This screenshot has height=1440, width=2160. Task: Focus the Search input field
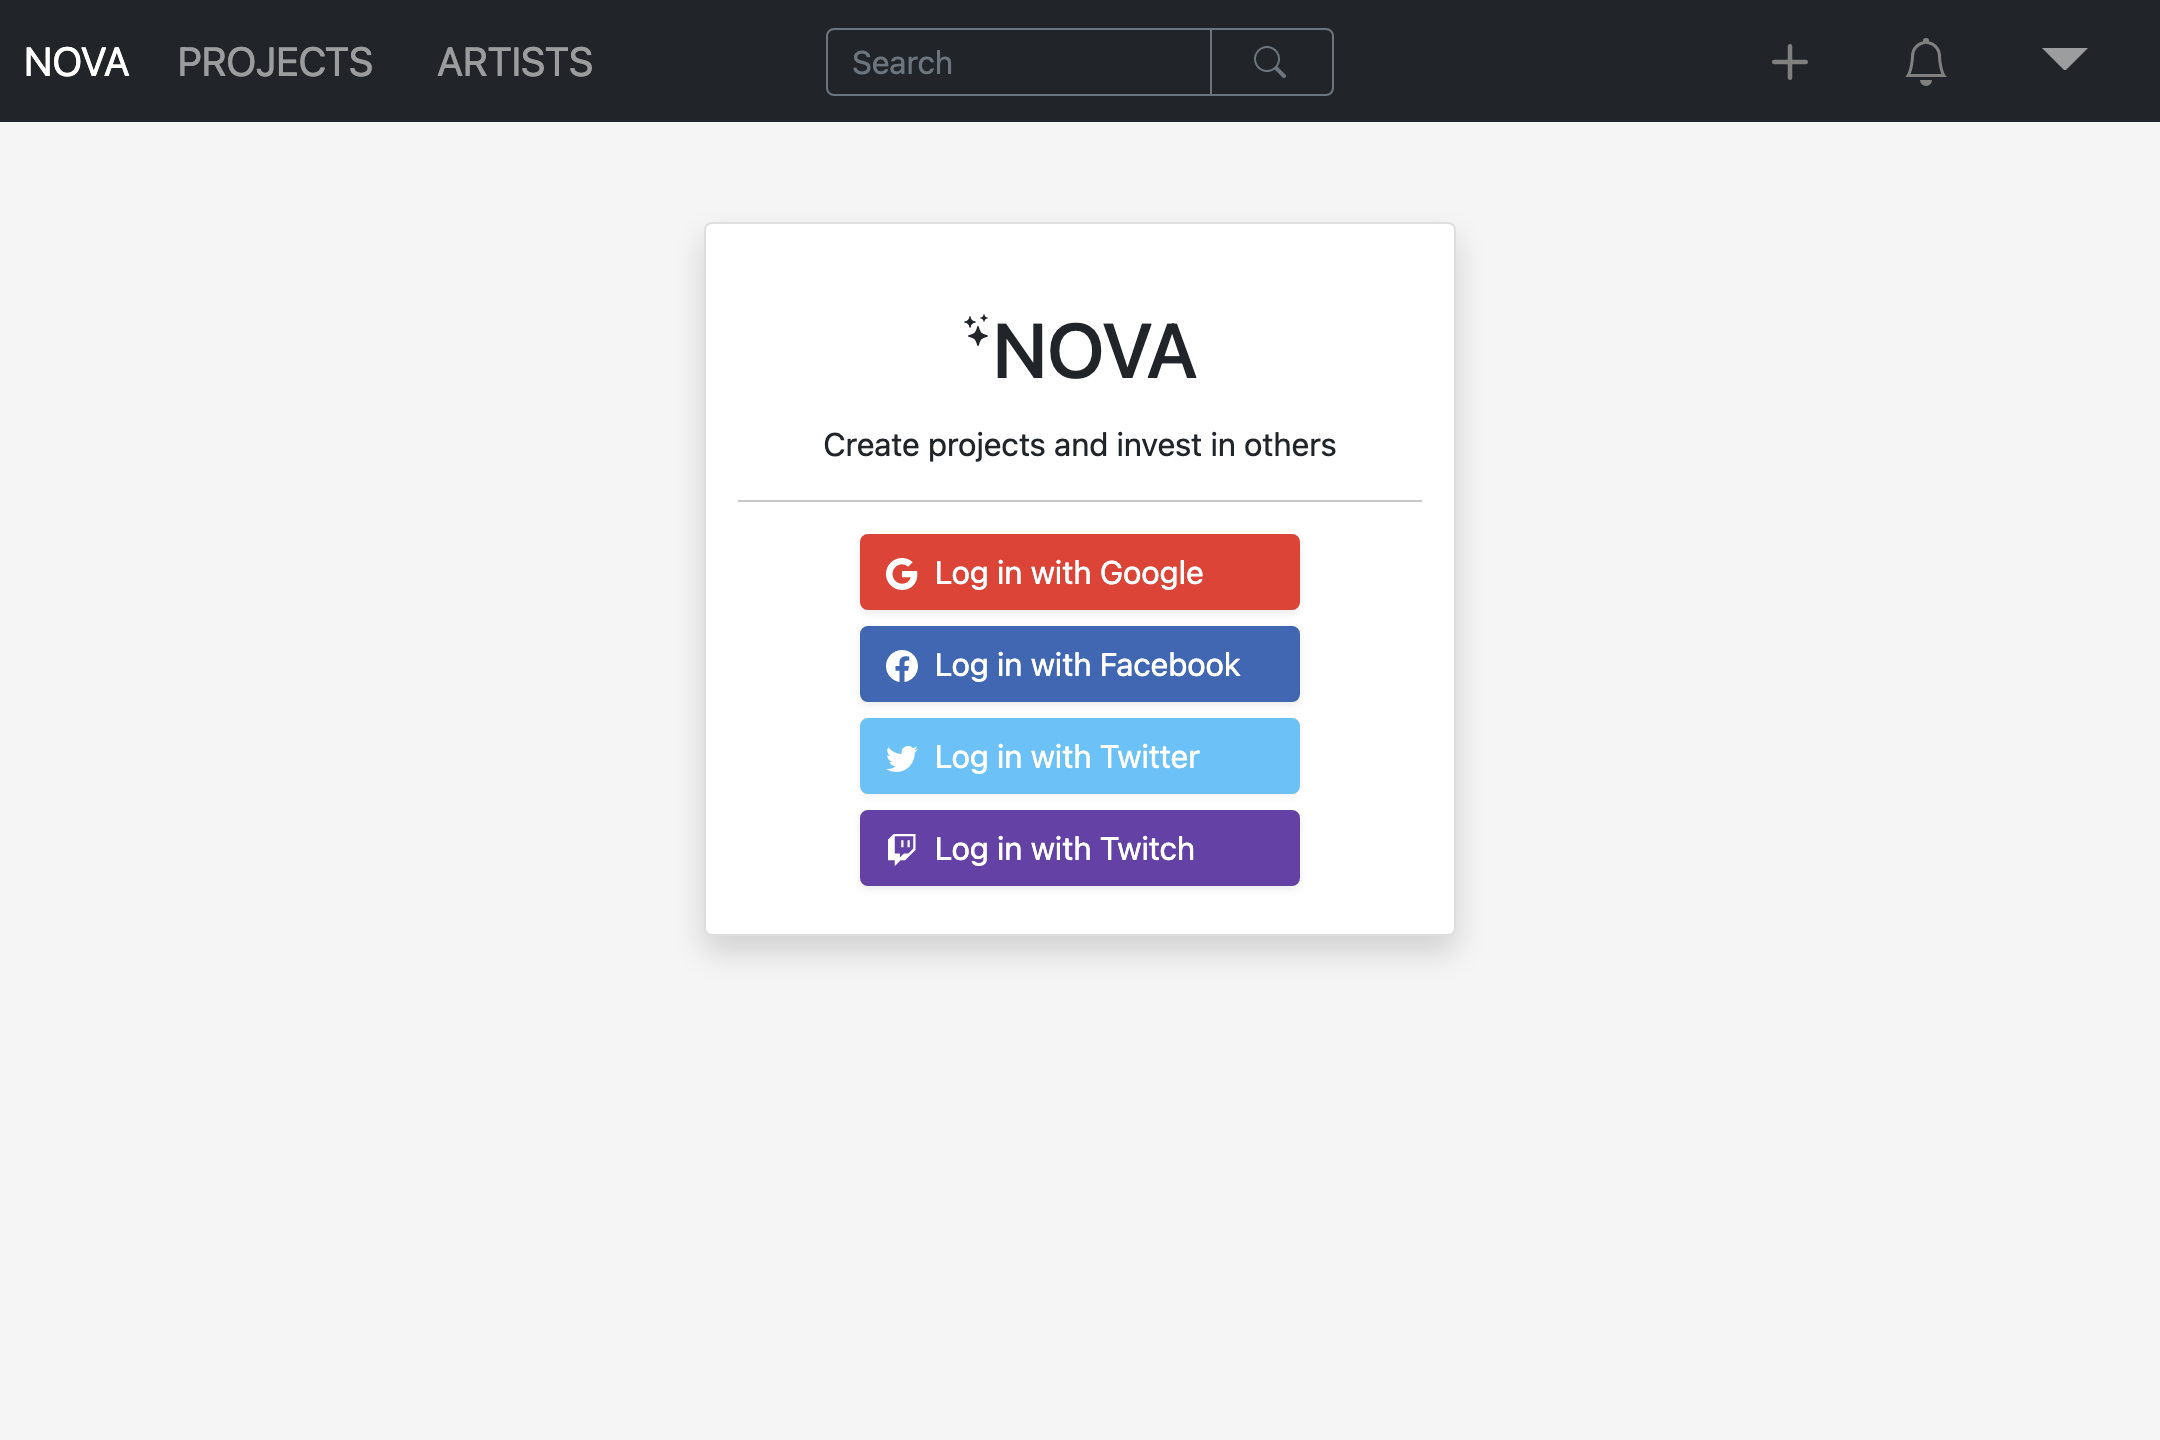[1019, 62]
